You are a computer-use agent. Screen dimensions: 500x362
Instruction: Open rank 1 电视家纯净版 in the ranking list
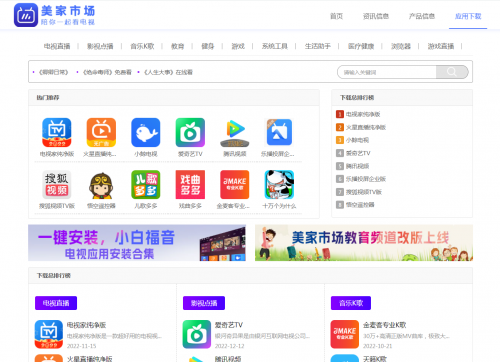click(363, 114)
